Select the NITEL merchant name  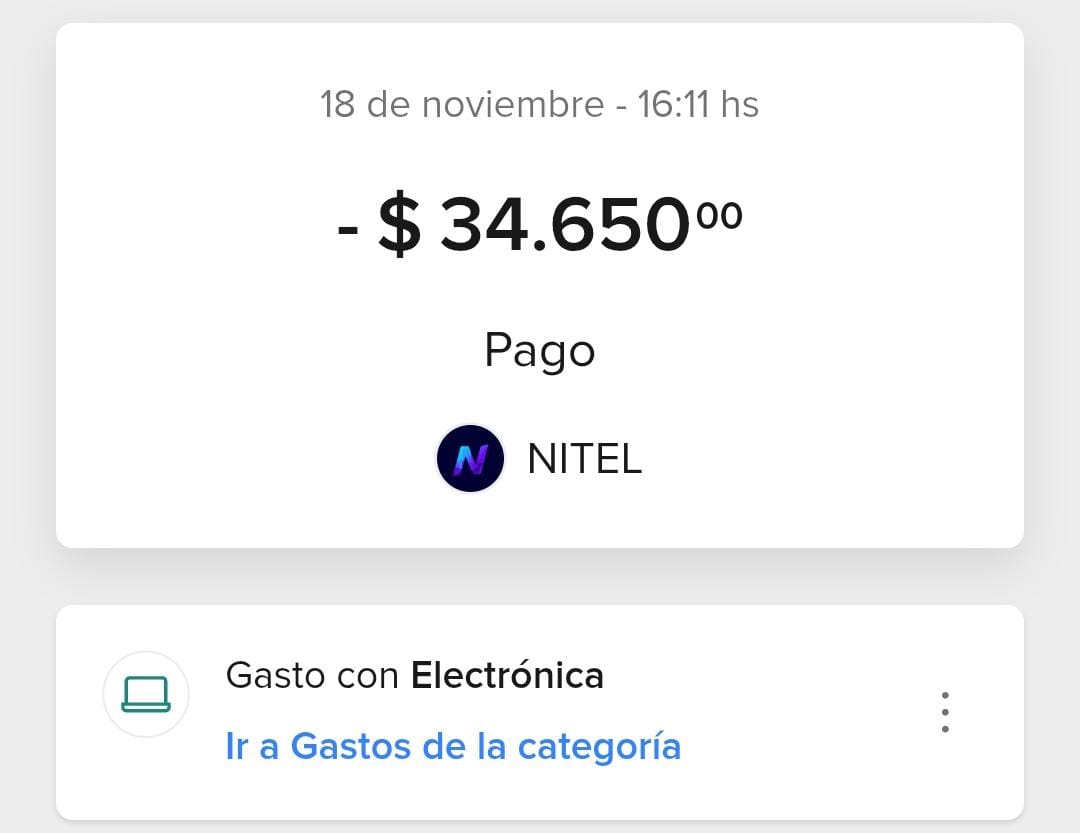pyautogui.click(x=584, y=459)
